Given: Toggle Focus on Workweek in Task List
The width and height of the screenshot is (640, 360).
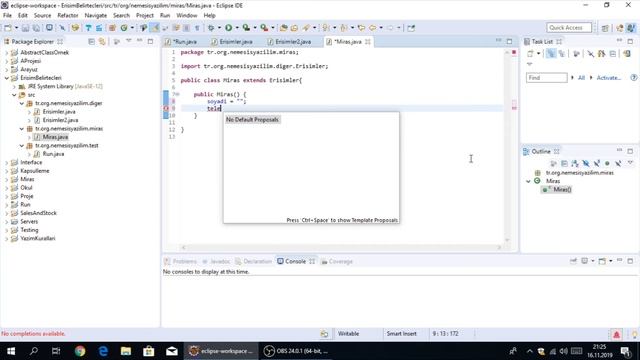Looking at the screenshot, I should coord(576,53).
